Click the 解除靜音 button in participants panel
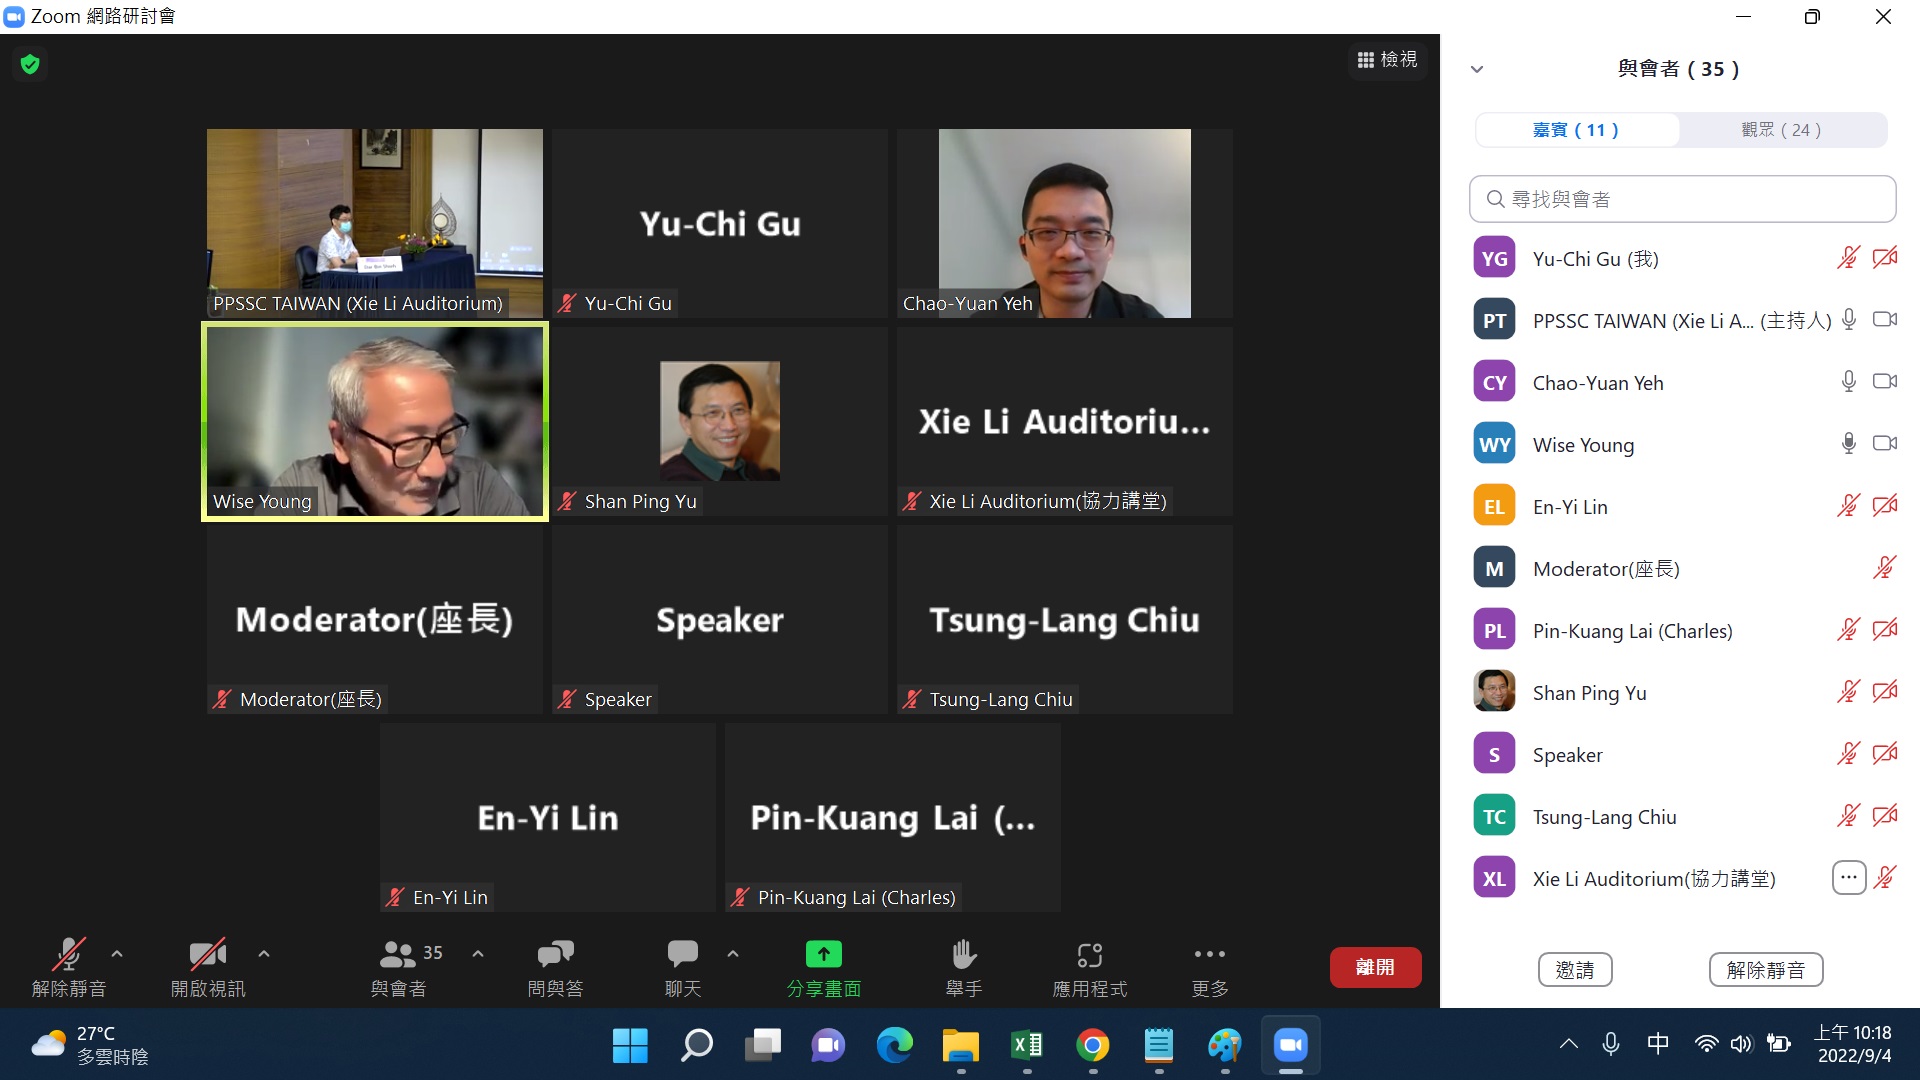Image resolution: width=1920 pixels, height=1080 pixels. pos(1766,970)
